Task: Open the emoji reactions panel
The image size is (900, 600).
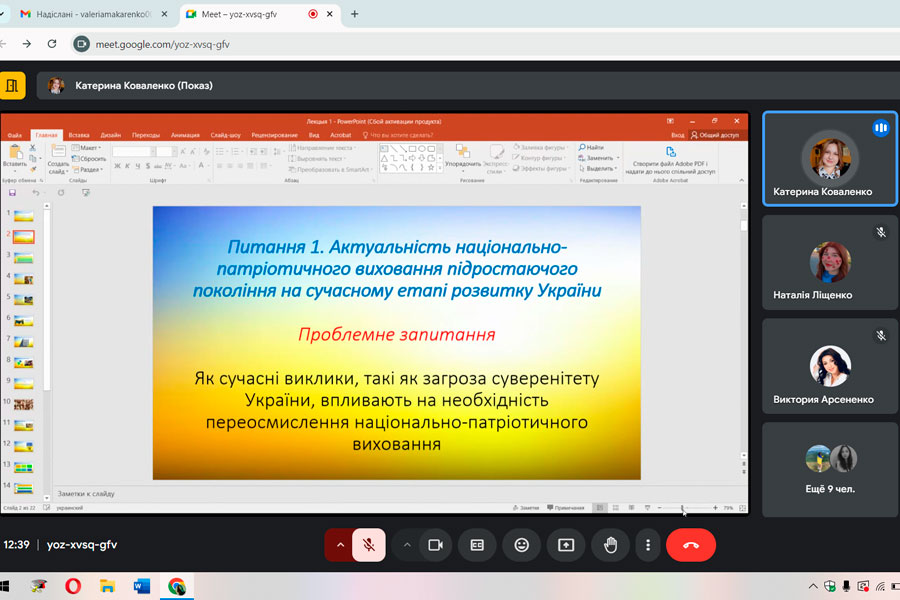Action: tap(522, 545)
